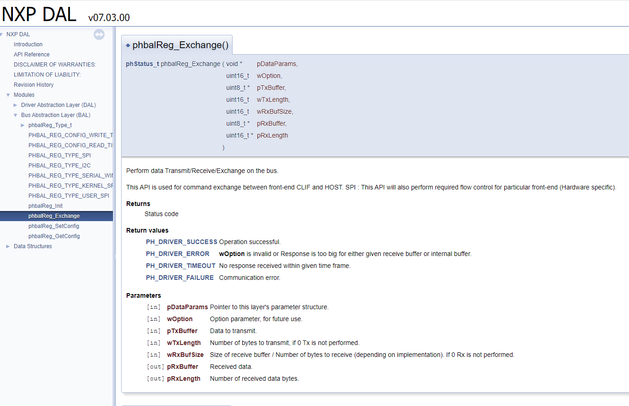Image resolution: width=629 pixels, height=406 pixels.
Task: Click pRxLength in the function signature
Action: tap(272, 136)
